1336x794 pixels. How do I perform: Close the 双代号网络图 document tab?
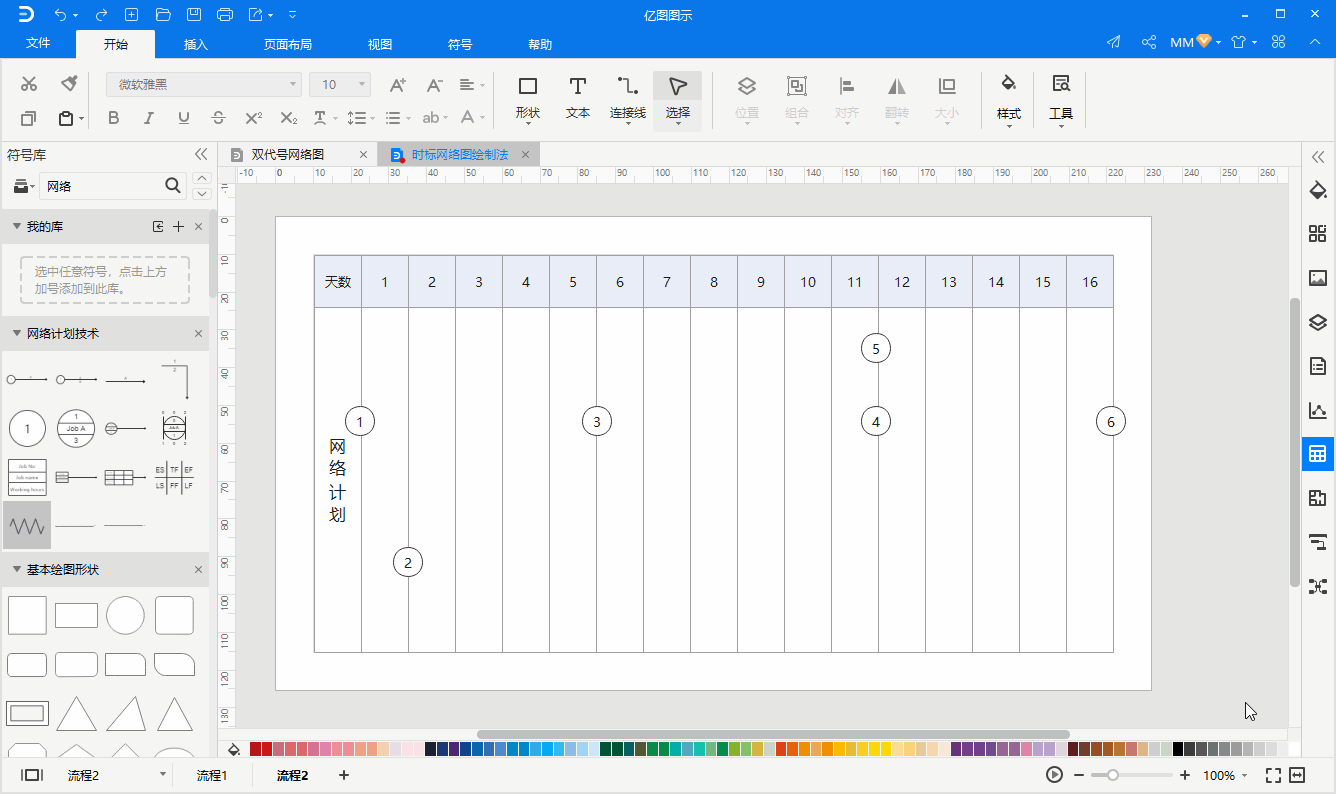pyautogui.click(x=364, y=155)
